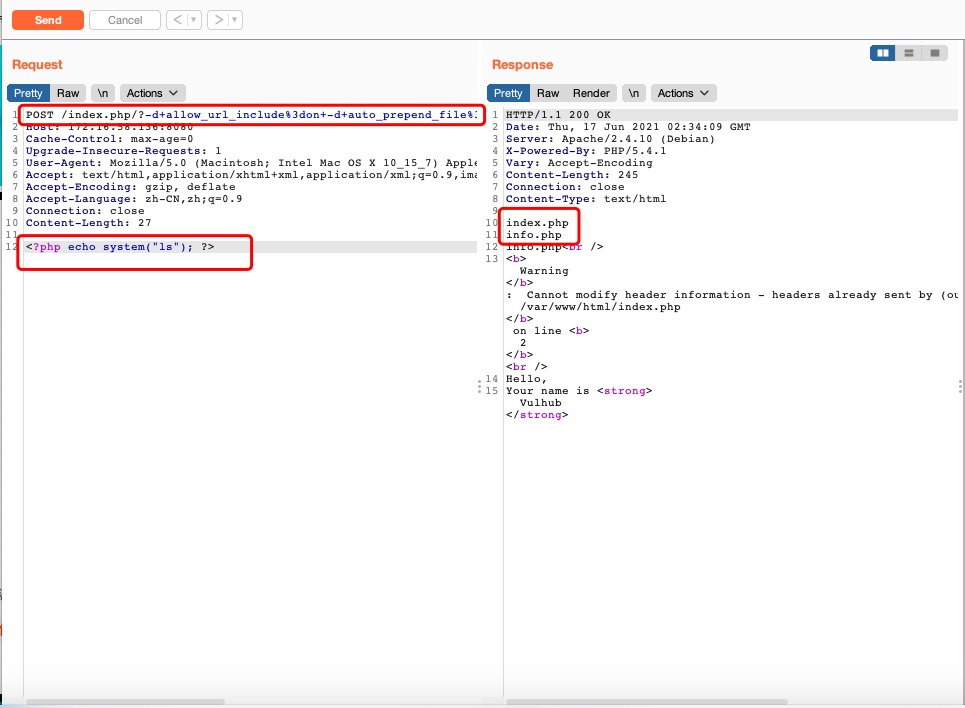Click the HTTP/1.1 200 OK status line
The width and height of the screenshot is (965, 708).
pos(558,115)
